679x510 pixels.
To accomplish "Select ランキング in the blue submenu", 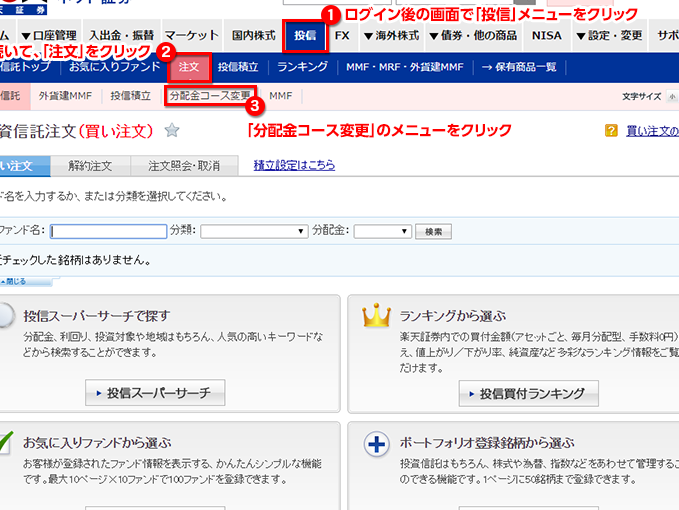I will pos(302,67).
